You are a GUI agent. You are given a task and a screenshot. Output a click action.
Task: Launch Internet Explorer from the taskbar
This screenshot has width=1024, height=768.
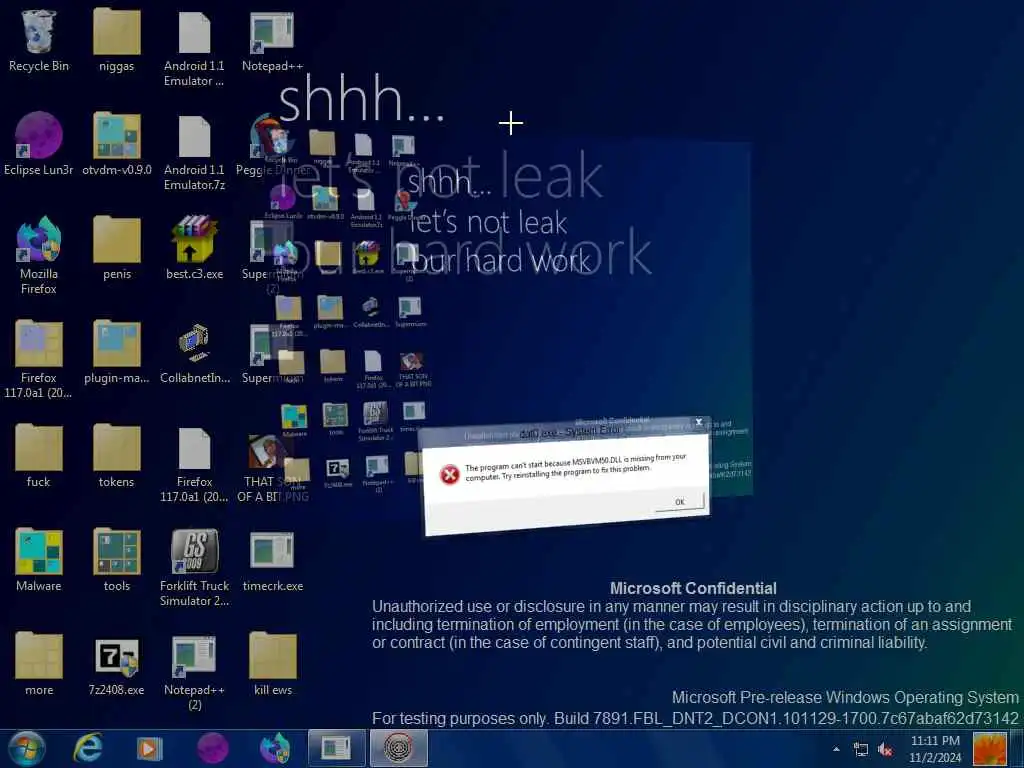pos(88,748)
